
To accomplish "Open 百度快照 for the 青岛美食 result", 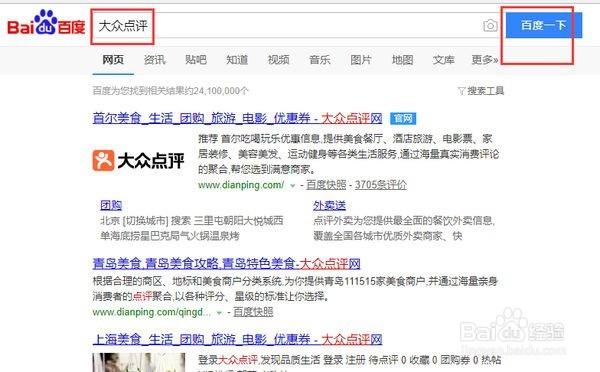I will tap(253, 312).
